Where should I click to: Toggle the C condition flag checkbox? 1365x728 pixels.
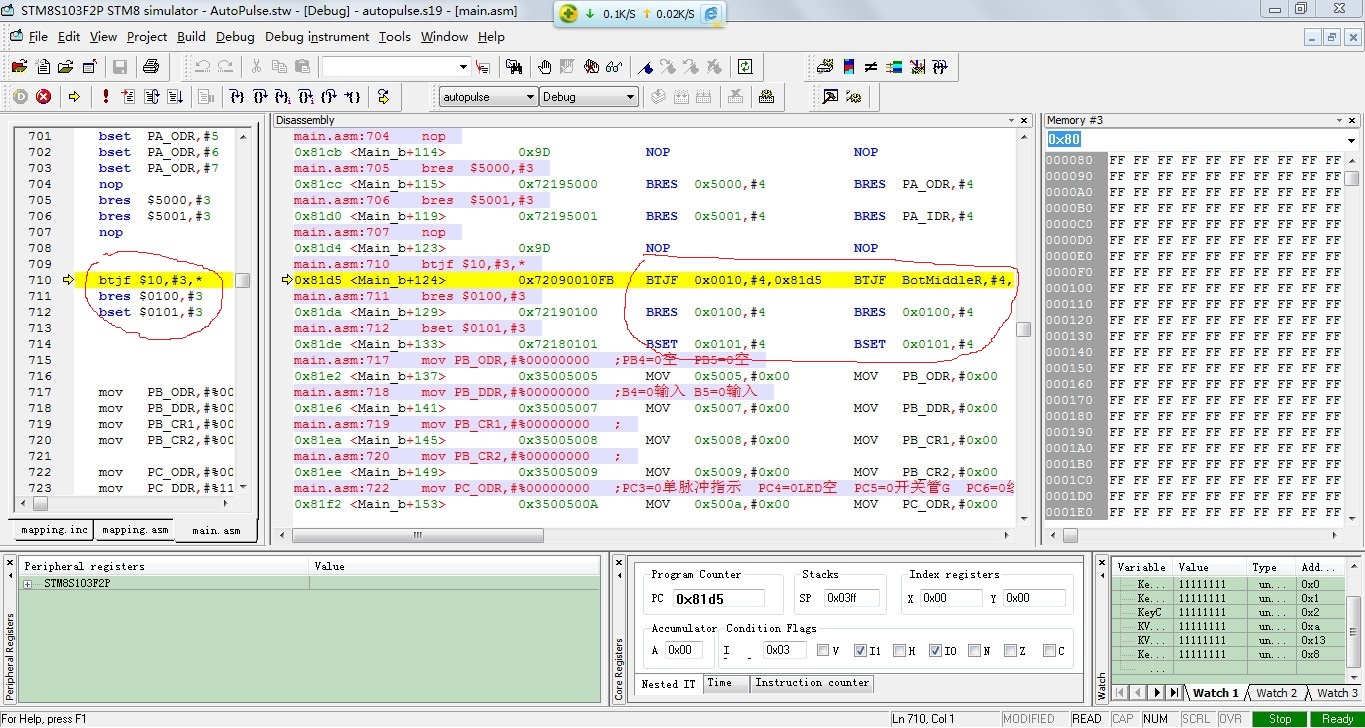1049,651
